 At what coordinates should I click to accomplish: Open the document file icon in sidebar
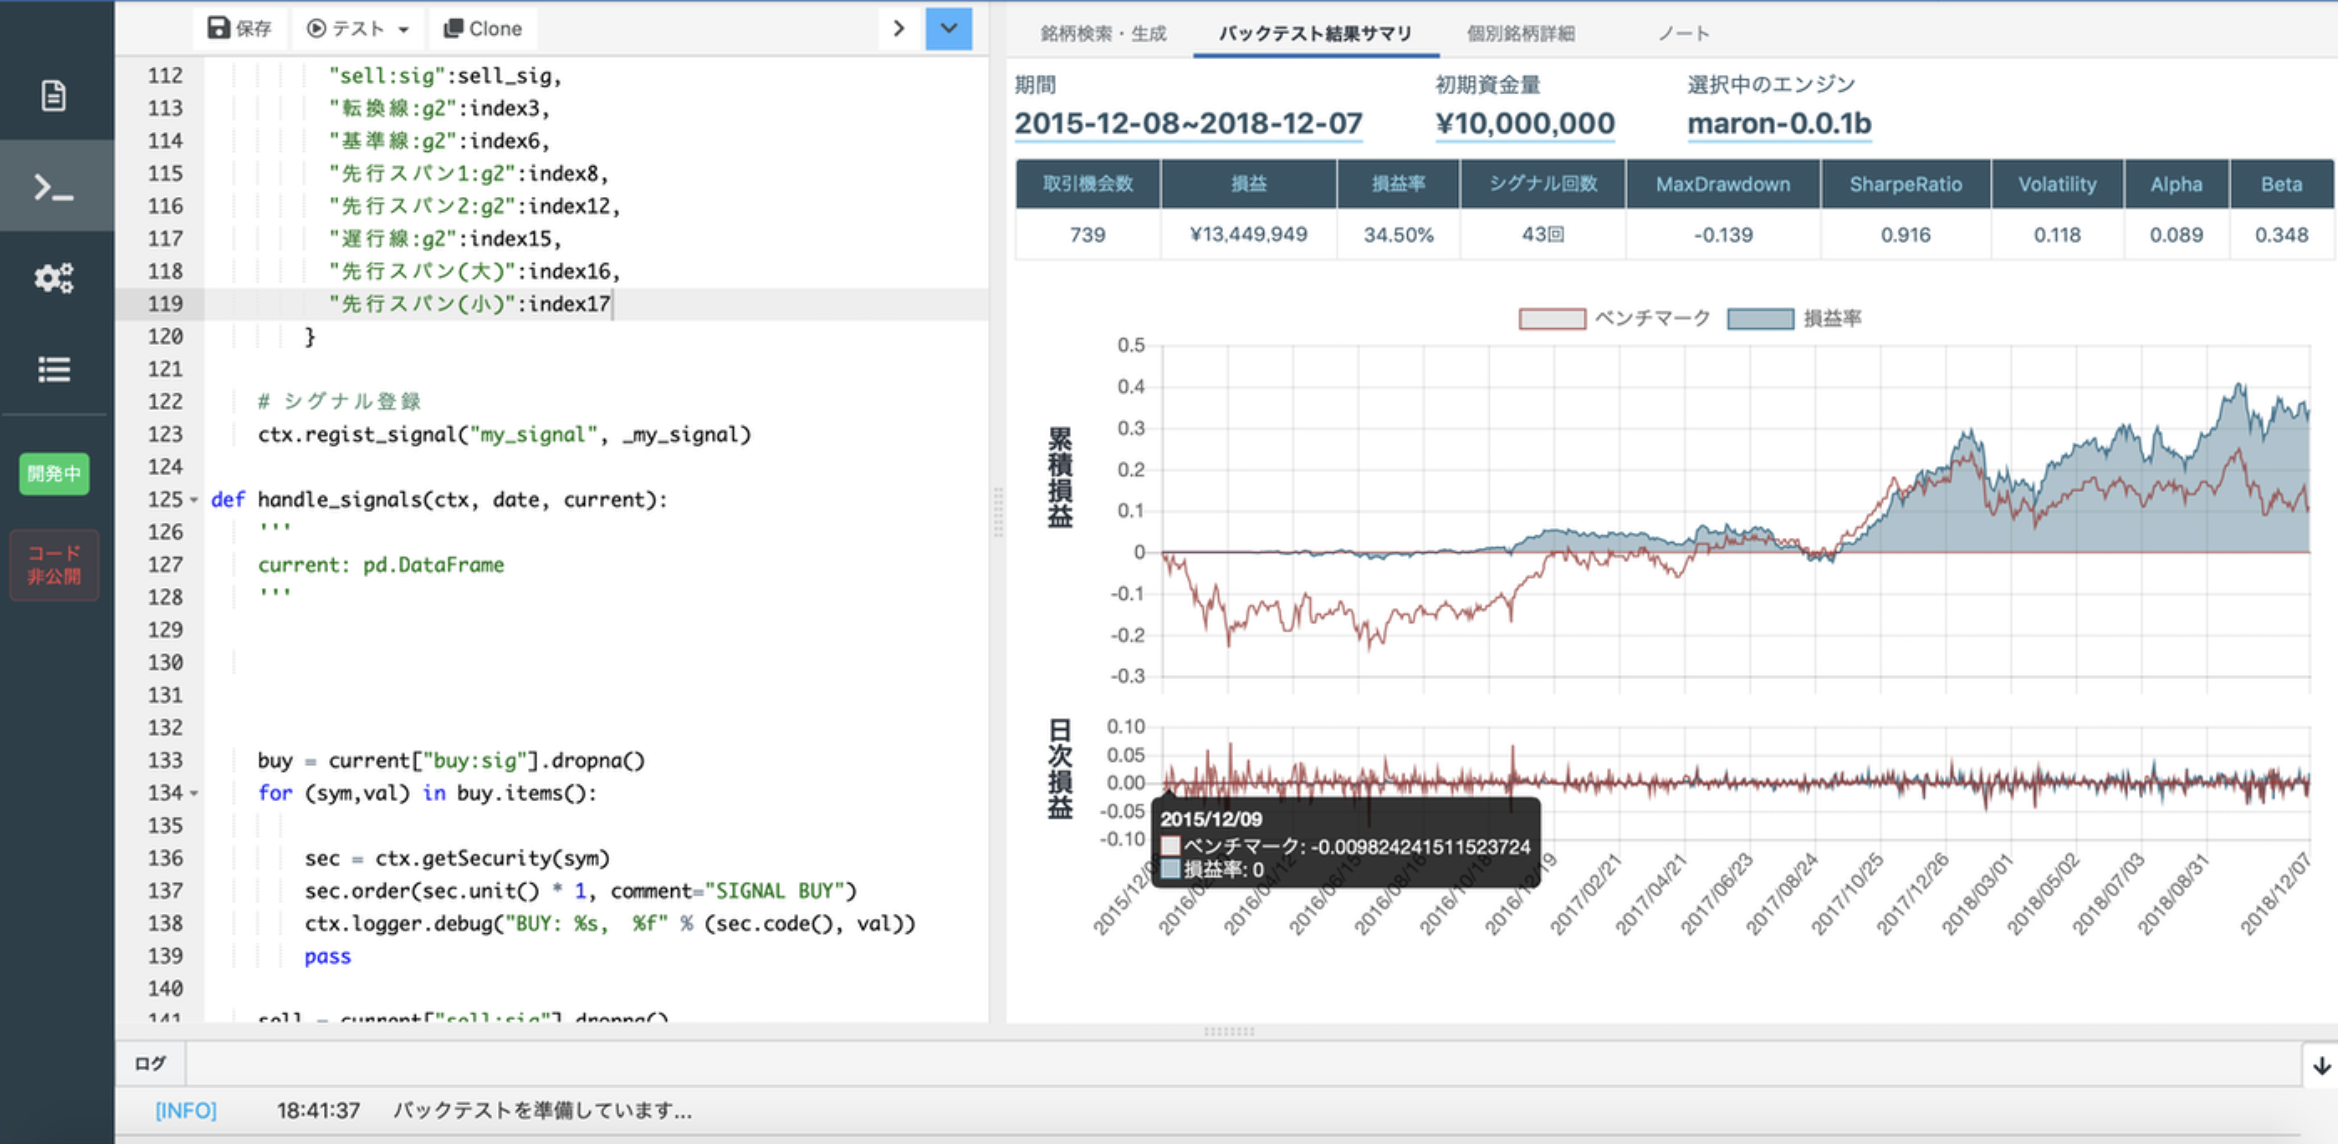pyautogui.click(x=54, y=96)
